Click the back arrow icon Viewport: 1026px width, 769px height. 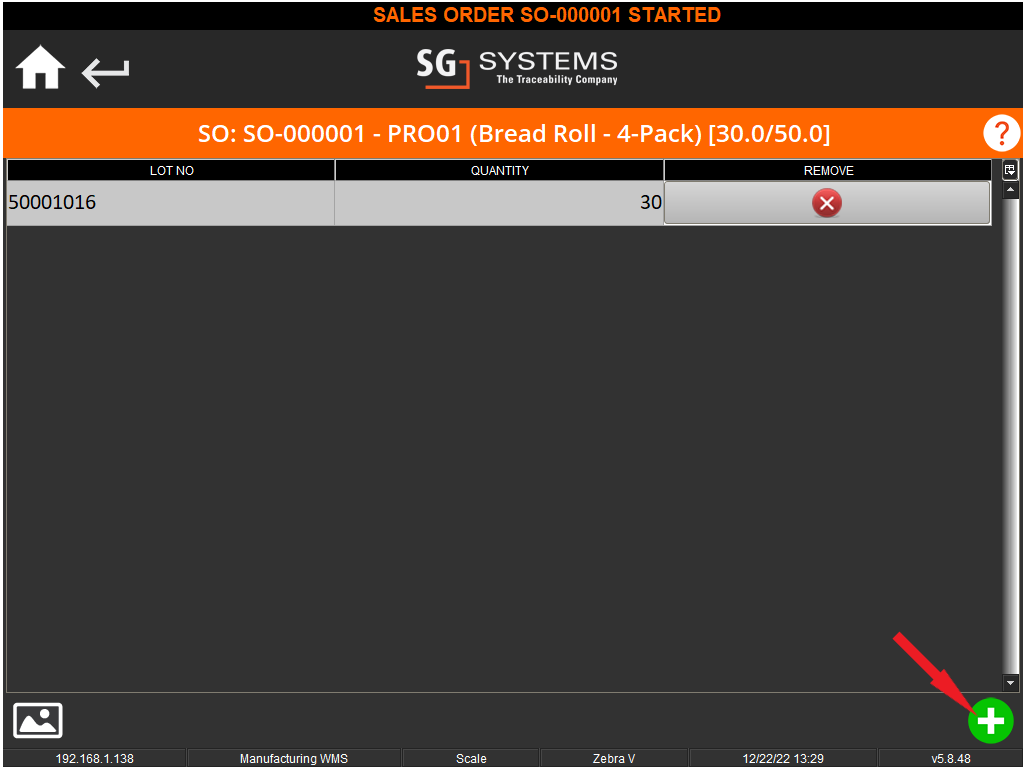click(x=106, y=72)
